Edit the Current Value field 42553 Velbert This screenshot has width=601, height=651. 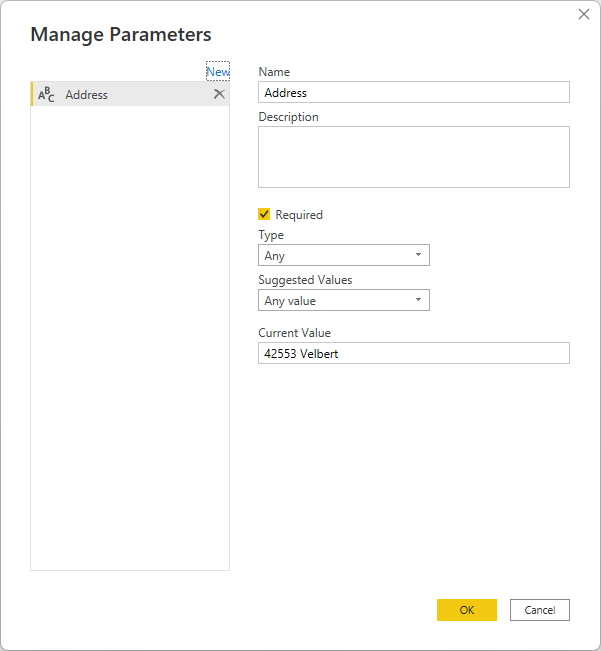tap(414, 353)
